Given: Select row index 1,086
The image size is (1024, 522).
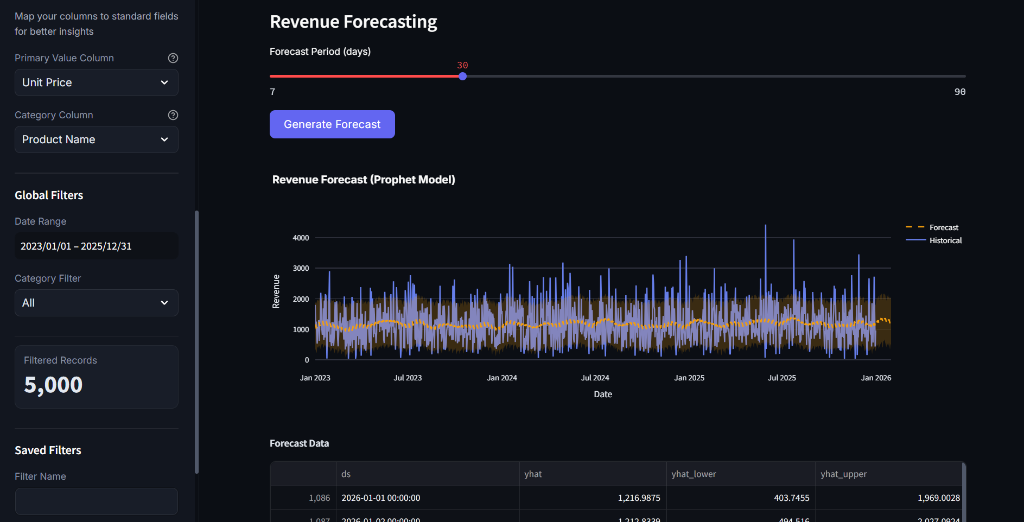Looking at the screenshot, I should point(303,498).
